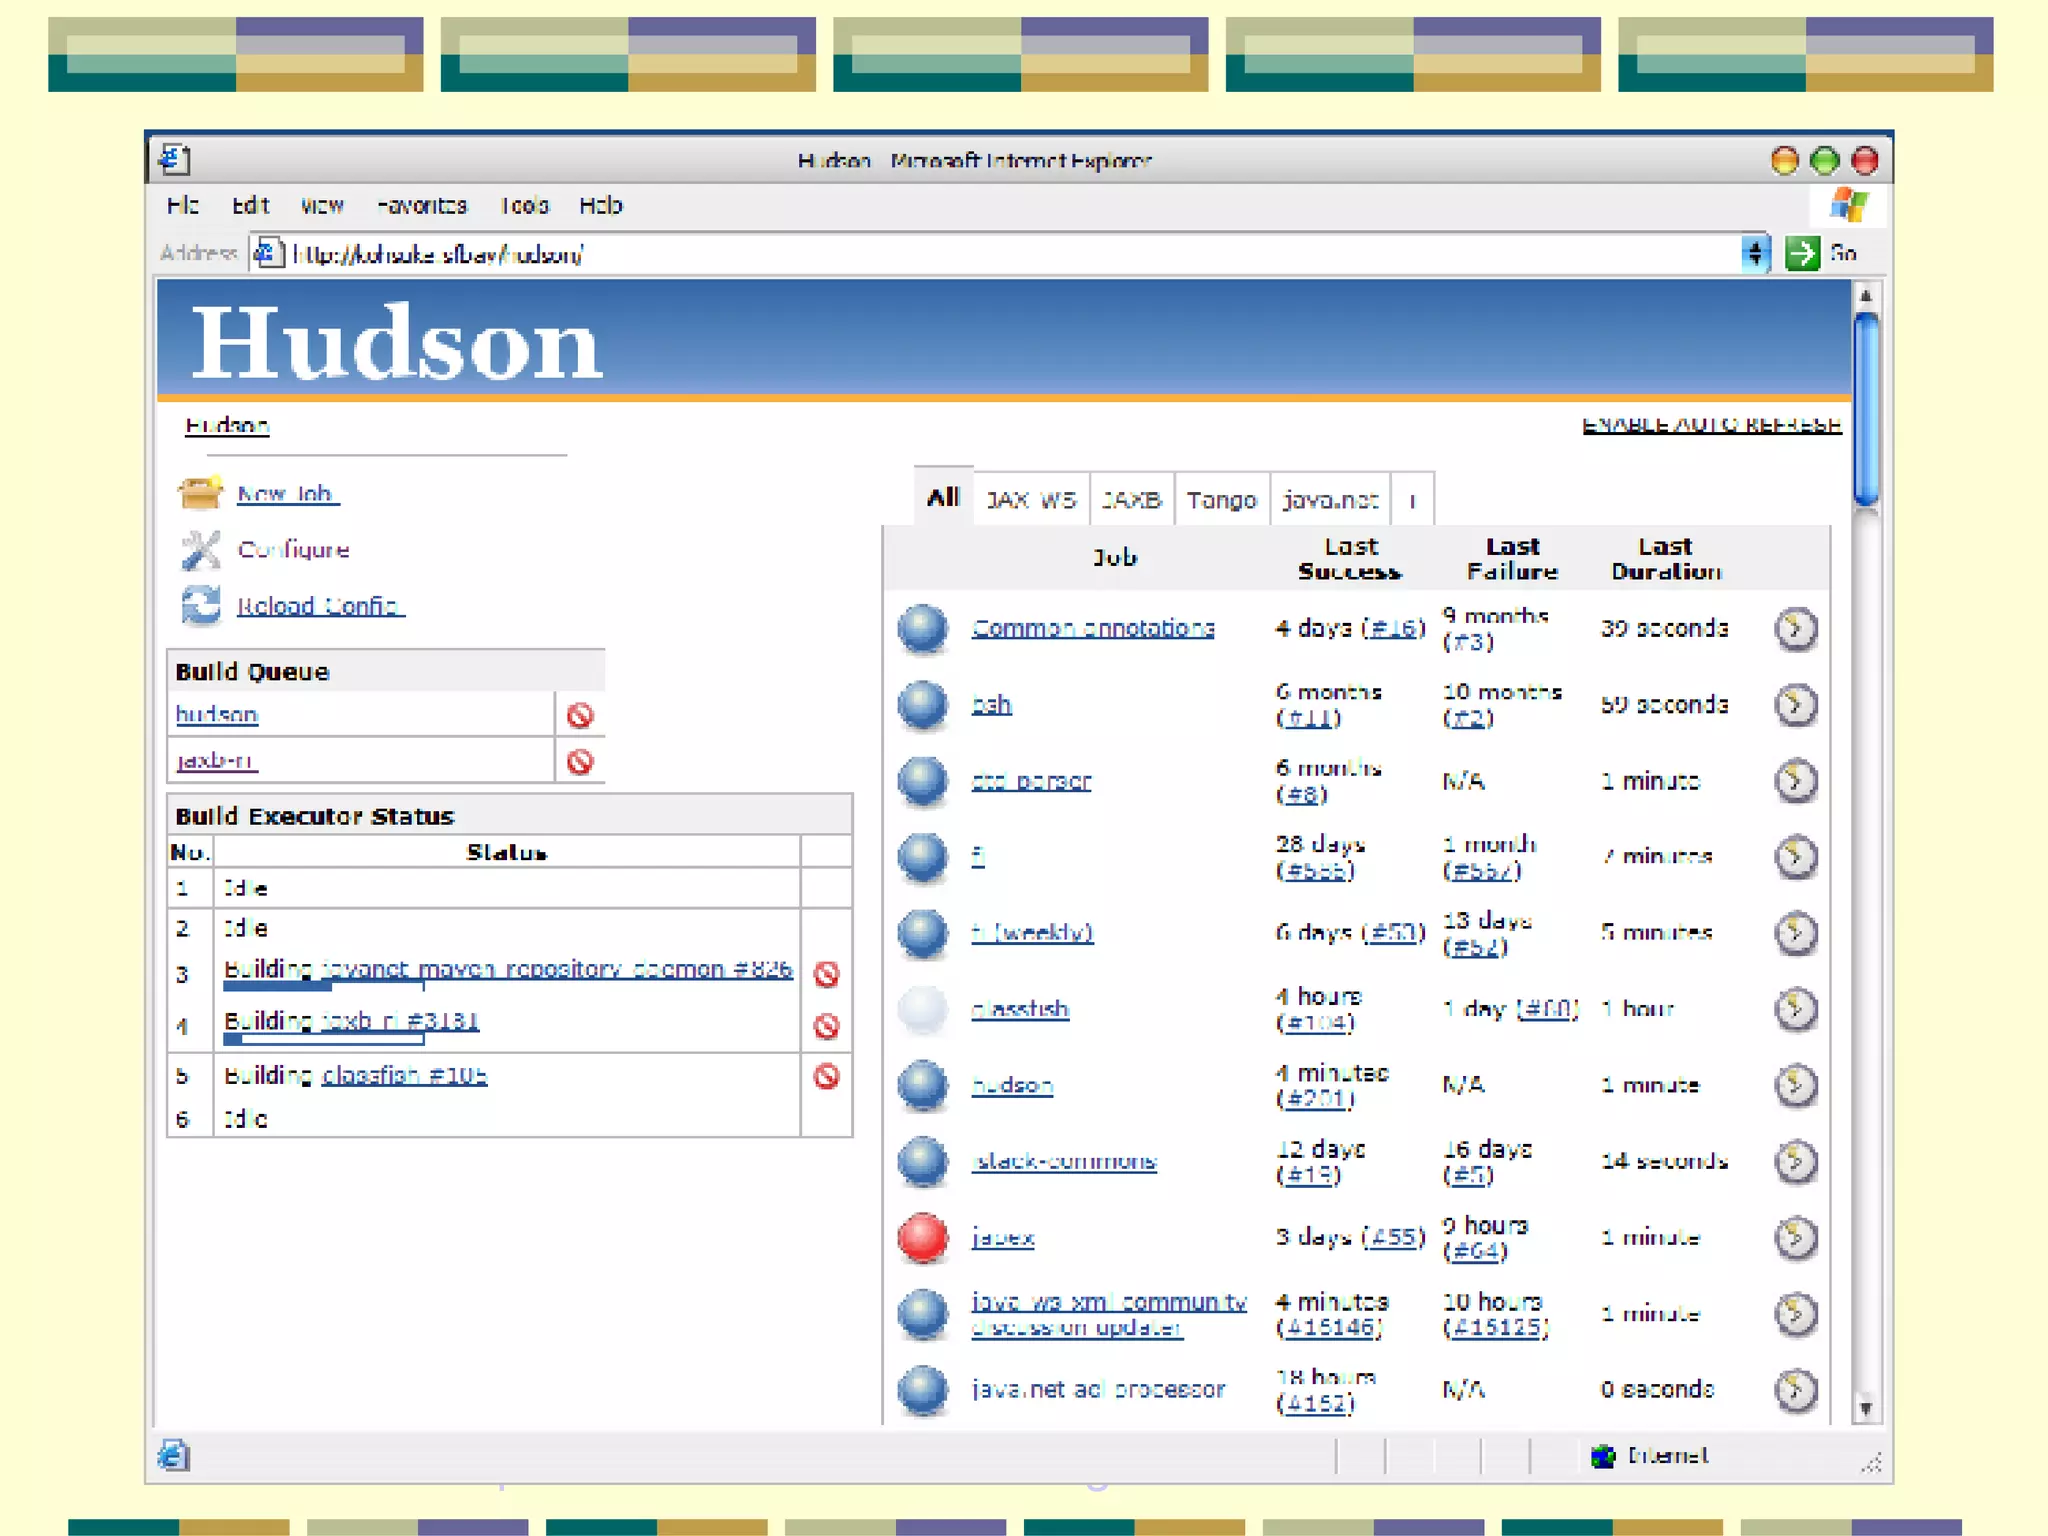Click the Reload Config arrows icon
The height and width of the screenshot is (1536, 2048).
pos(200,605)
